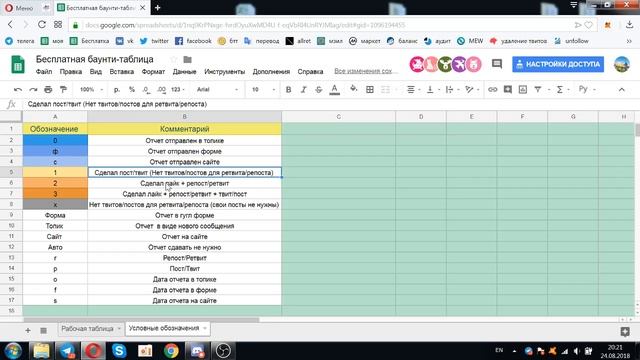The width and height of the screenshot is (640, 360).
Task: Open the Вид menu
Action: pyautogui.click(x=96, y=71)
